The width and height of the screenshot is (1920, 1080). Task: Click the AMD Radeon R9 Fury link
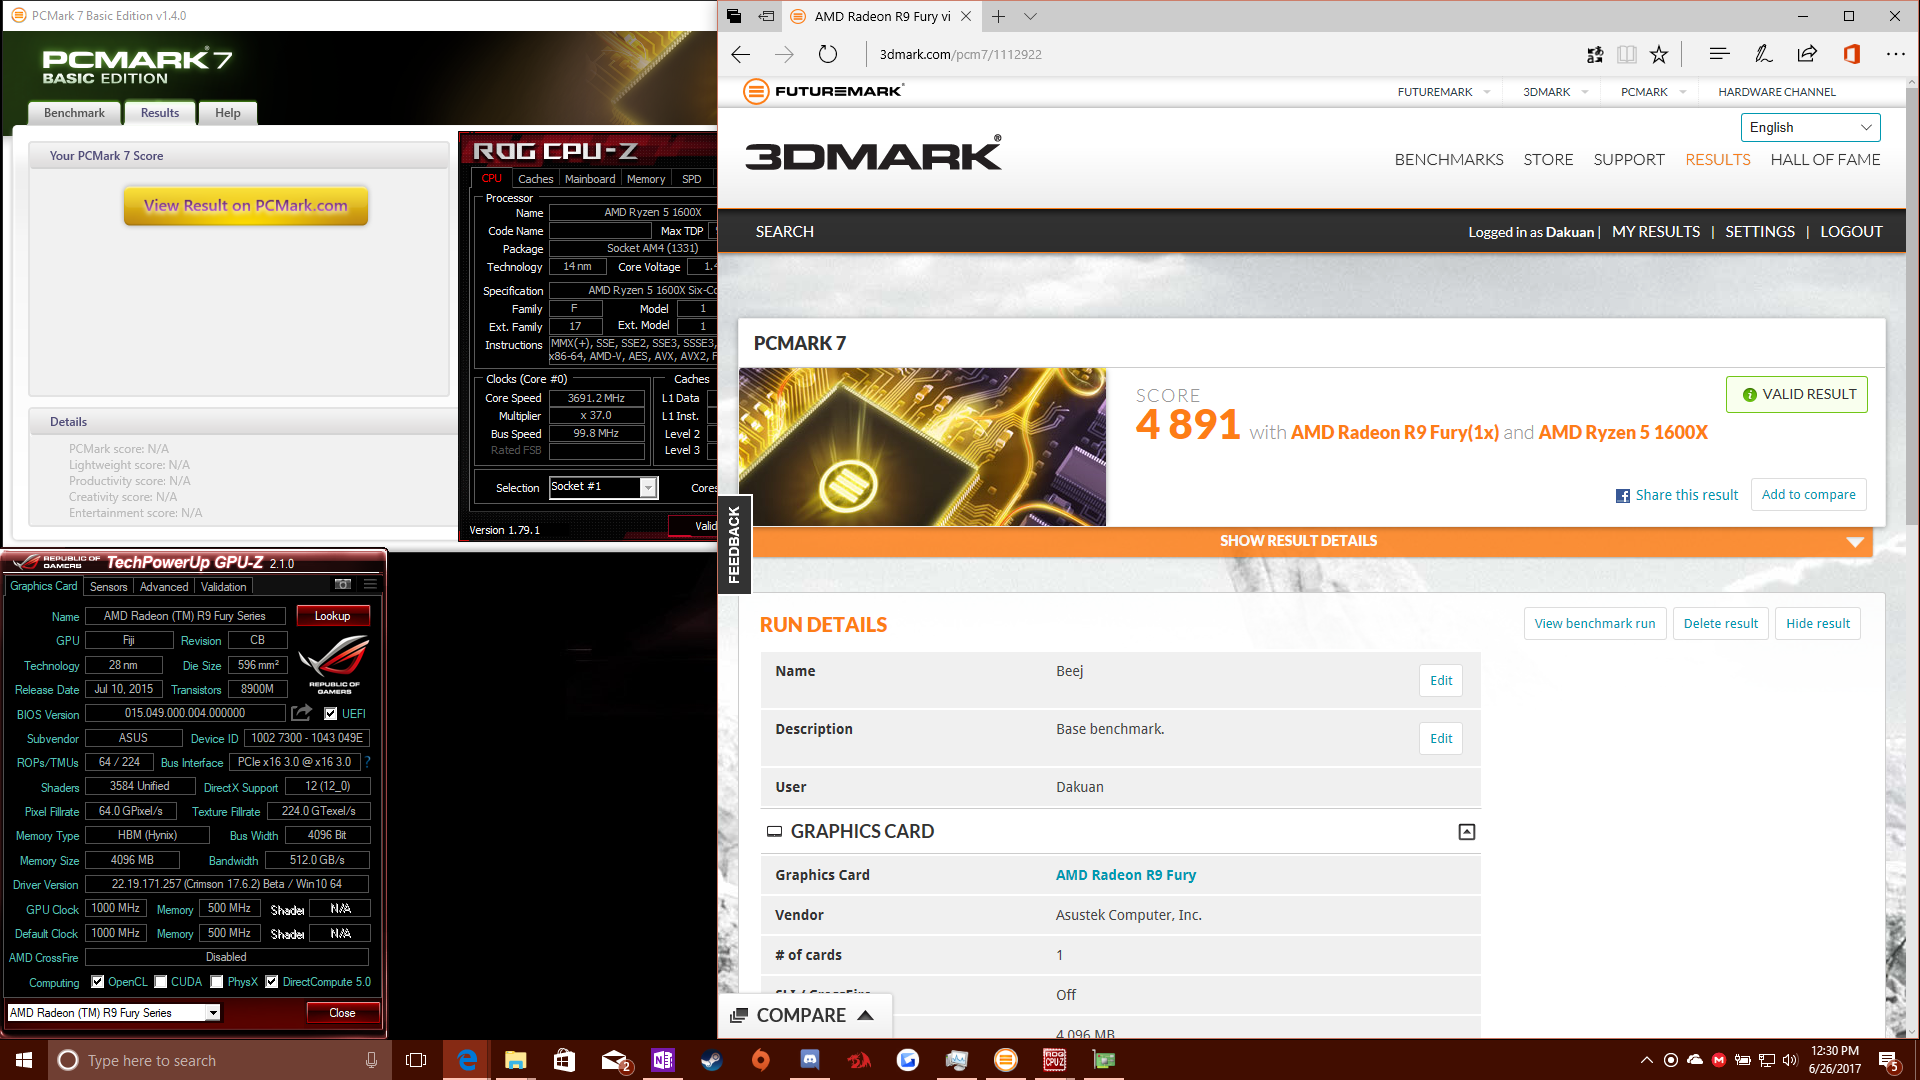click(1126, 875)
